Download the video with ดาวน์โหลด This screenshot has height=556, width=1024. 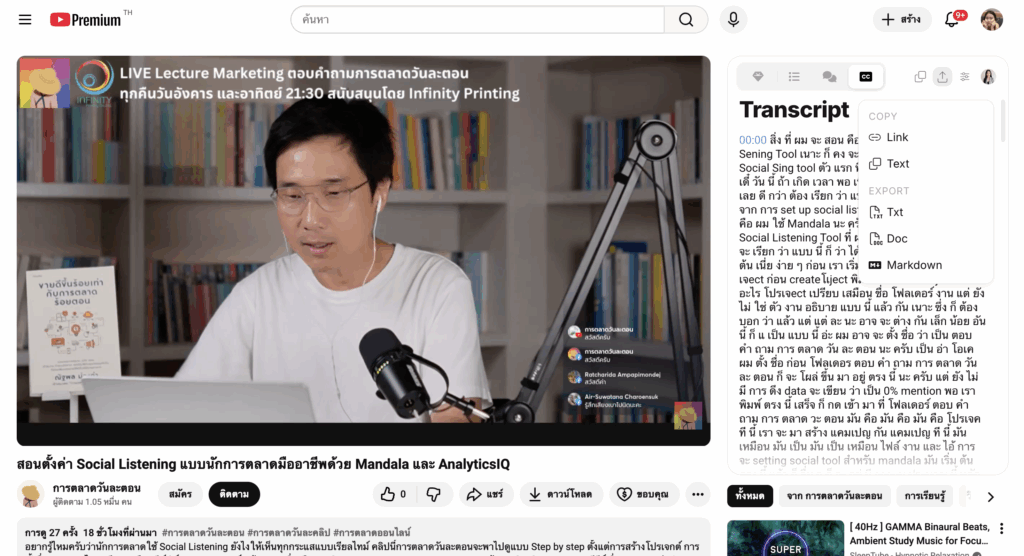coord(561,495)
